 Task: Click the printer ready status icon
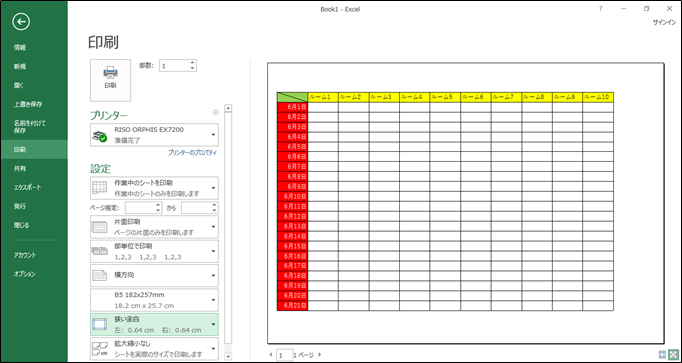(100, 136)
